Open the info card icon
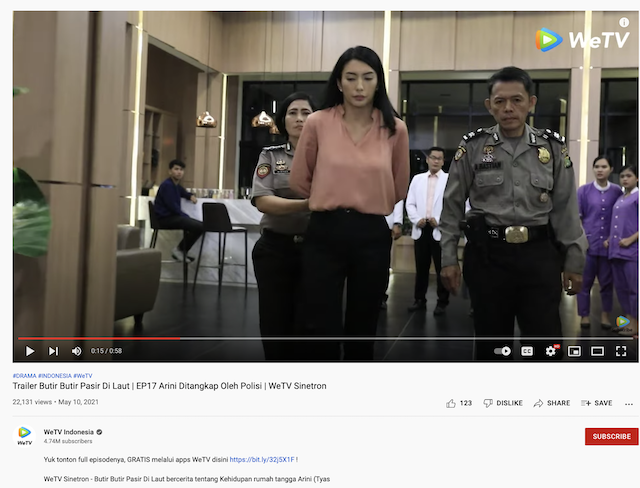640x488 pixels. [x=624, y=22]
